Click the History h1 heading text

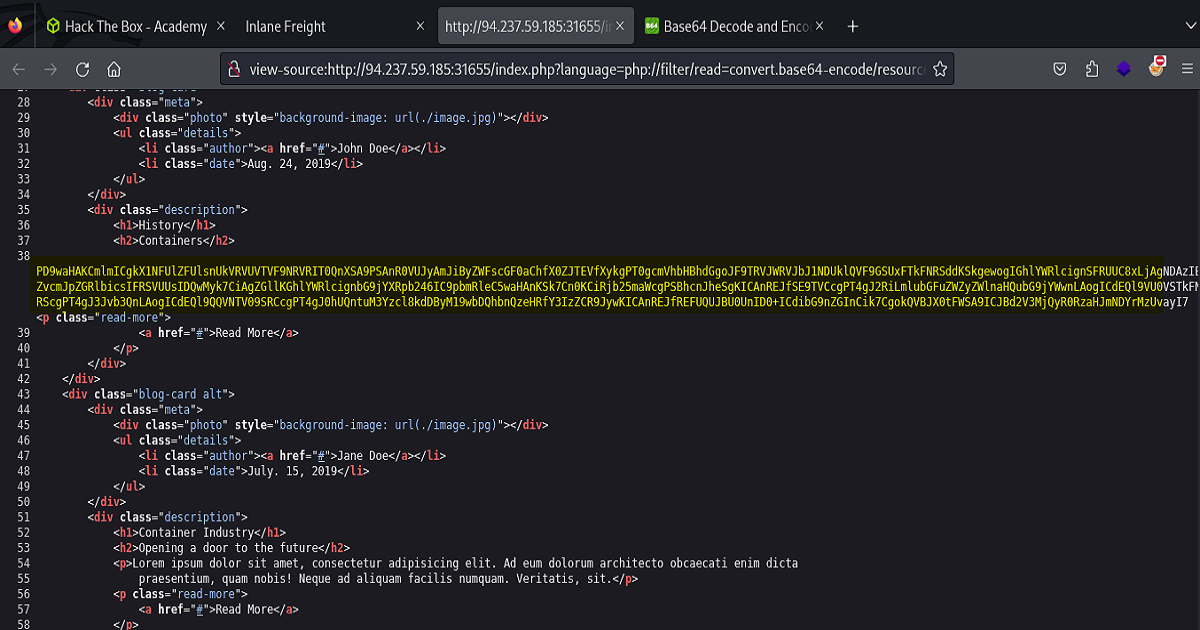point(161,225)
